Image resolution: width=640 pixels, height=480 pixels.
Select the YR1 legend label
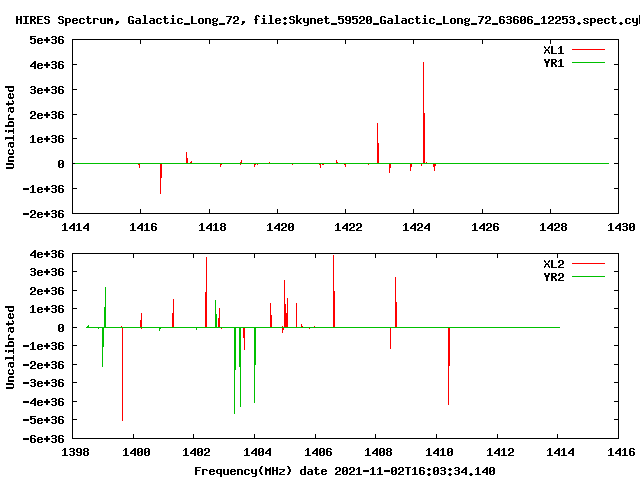tap(553, 63)
